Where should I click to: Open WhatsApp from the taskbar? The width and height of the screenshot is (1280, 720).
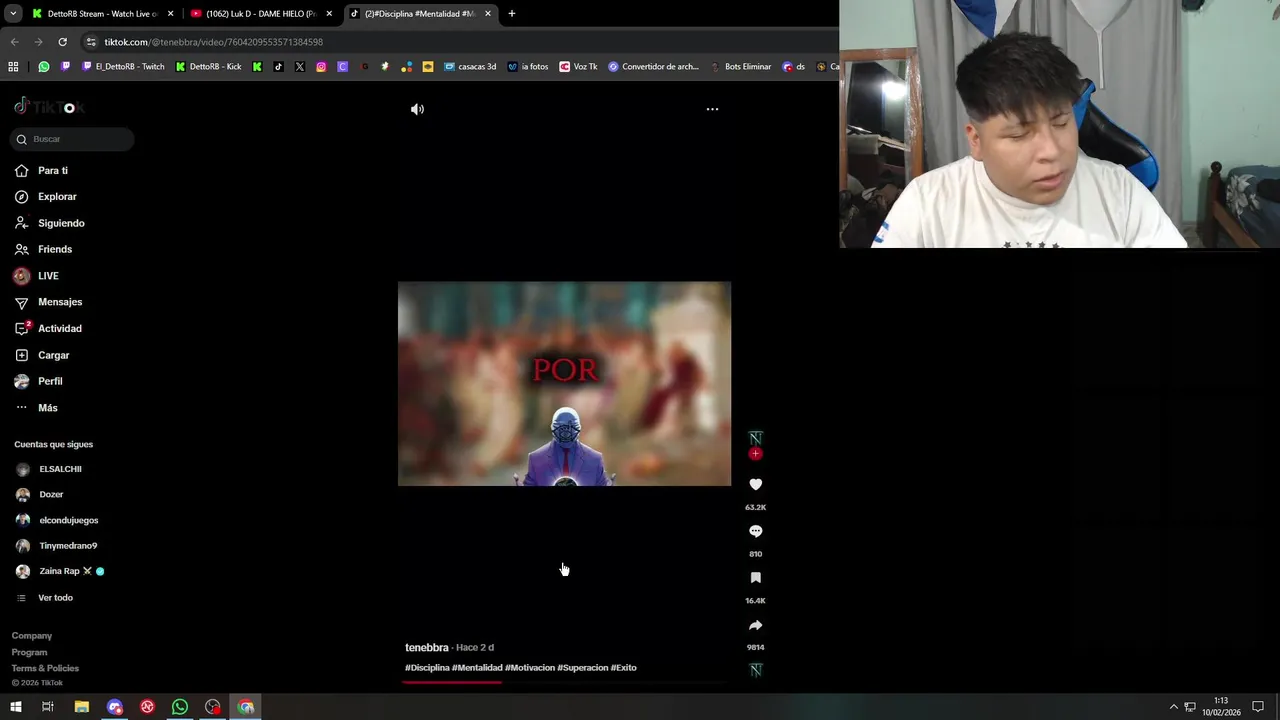pos(180,707)
